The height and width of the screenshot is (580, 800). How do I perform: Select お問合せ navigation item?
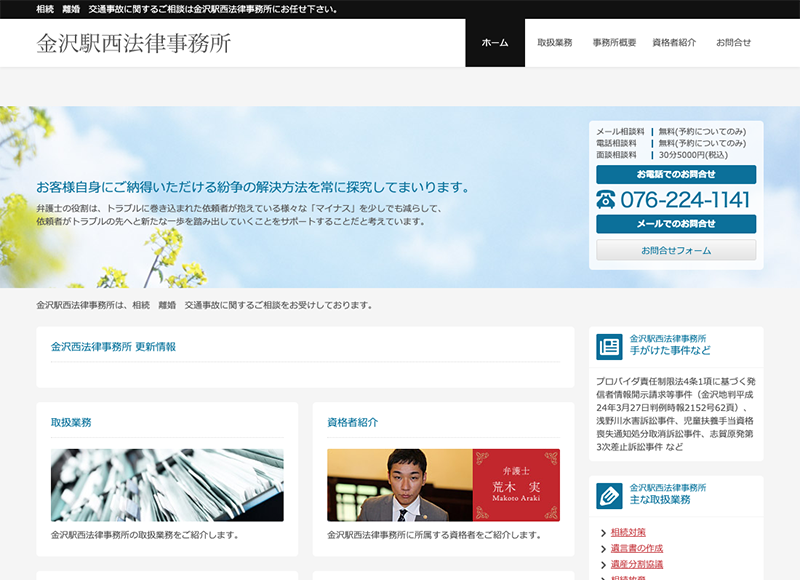pyautogui.click(x=734, y=43)
